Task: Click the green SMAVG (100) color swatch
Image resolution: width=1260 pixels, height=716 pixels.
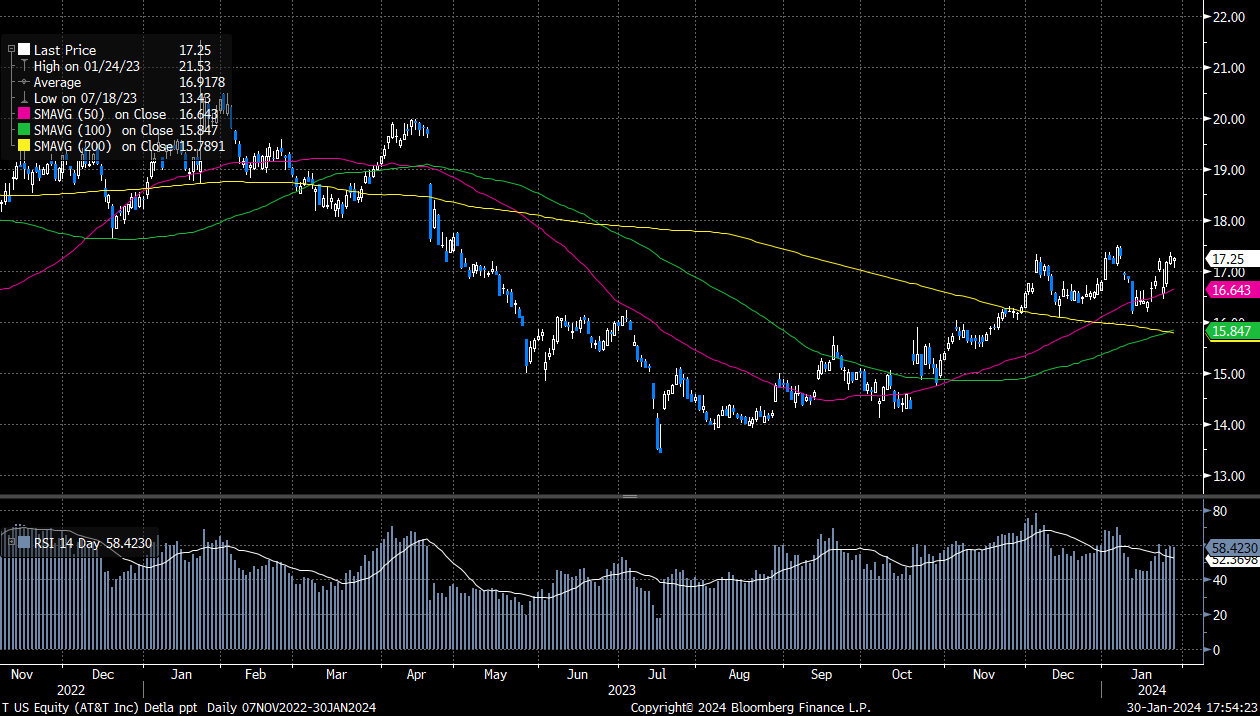Action: pos(25,130)
